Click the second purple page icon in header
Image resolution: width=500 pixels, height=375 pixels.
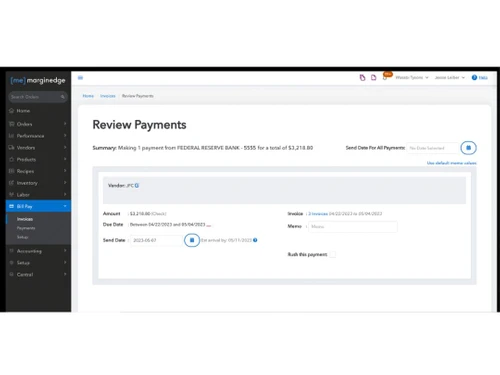(374, 78)
